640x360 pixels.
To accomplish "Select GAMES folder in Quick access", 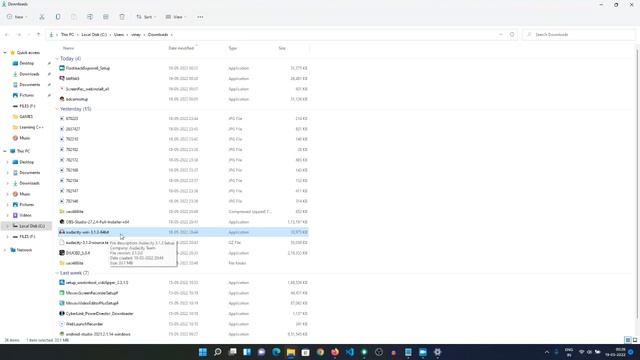I will pos(26,116).
